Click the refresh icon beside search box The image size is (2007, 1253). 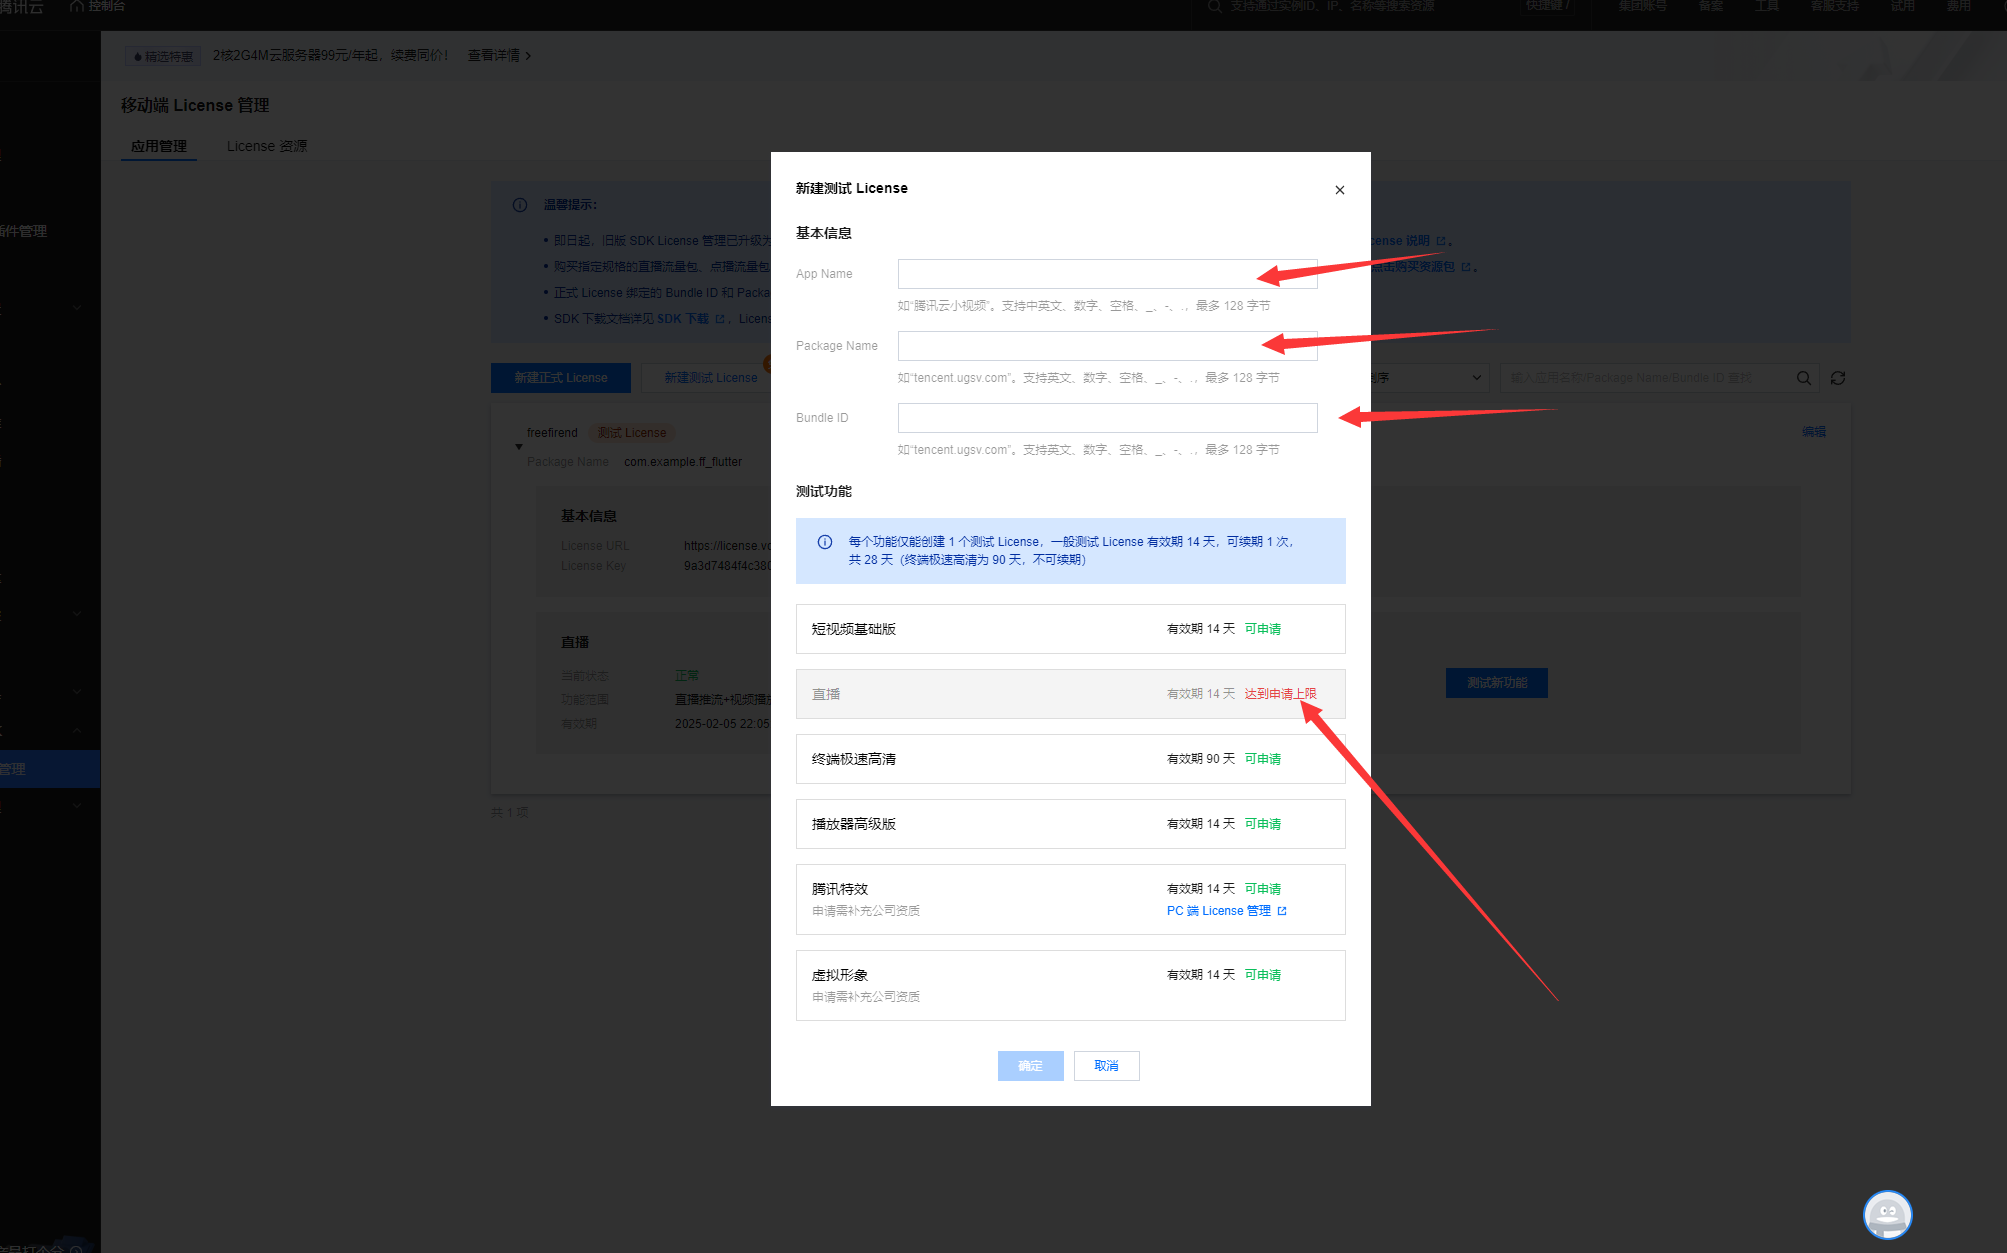(x=1838, y=378)
